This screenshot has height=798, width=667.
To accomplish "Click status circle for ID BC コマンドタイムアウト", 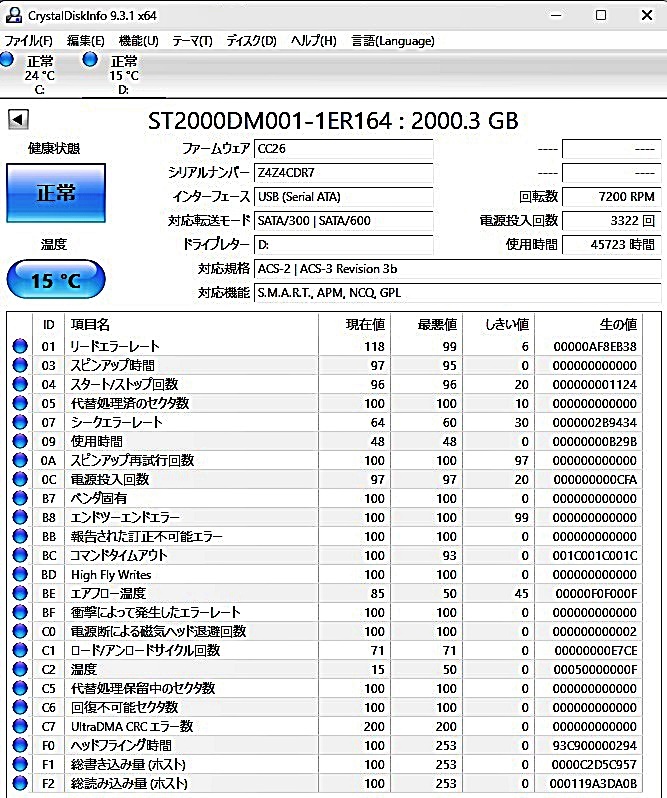I will click(x=20, y=555).
